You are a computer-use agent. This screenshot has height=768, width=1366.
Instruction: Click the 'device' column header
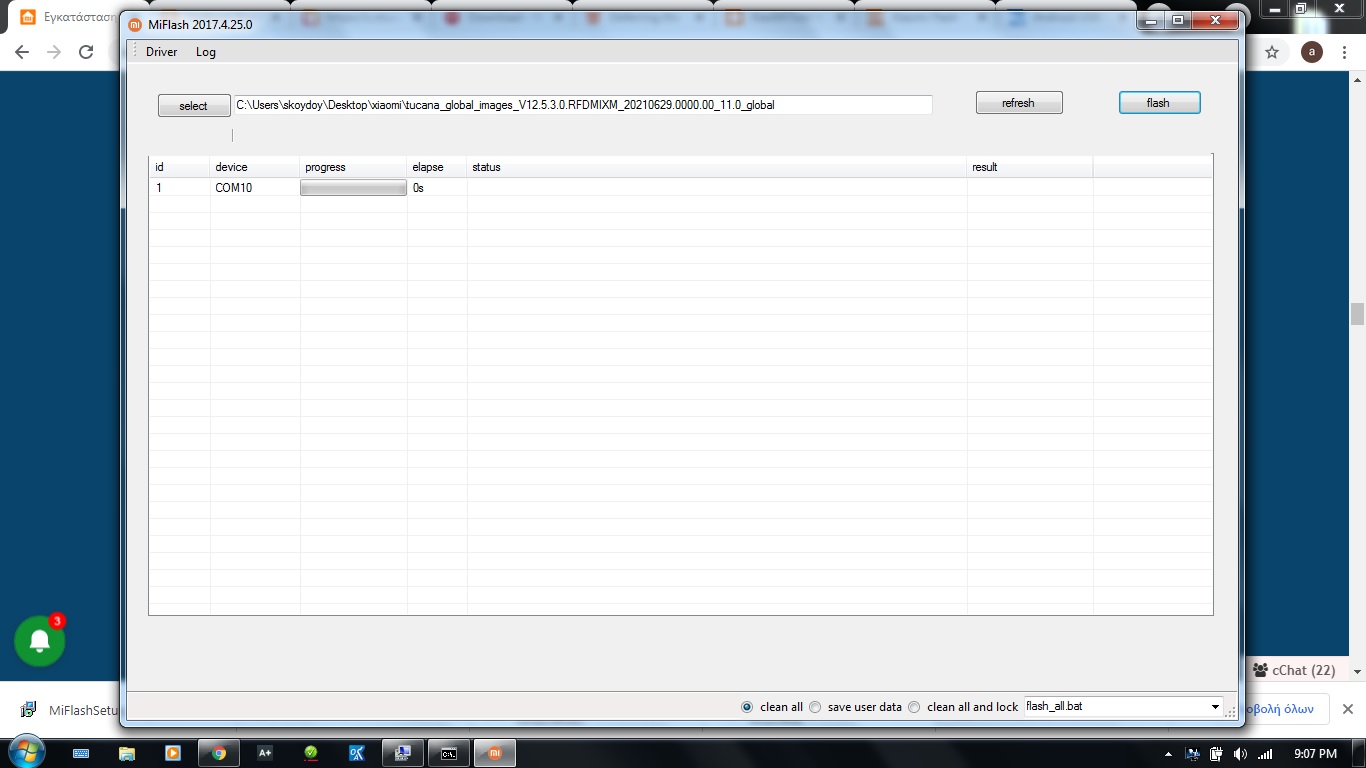[255, 167]
